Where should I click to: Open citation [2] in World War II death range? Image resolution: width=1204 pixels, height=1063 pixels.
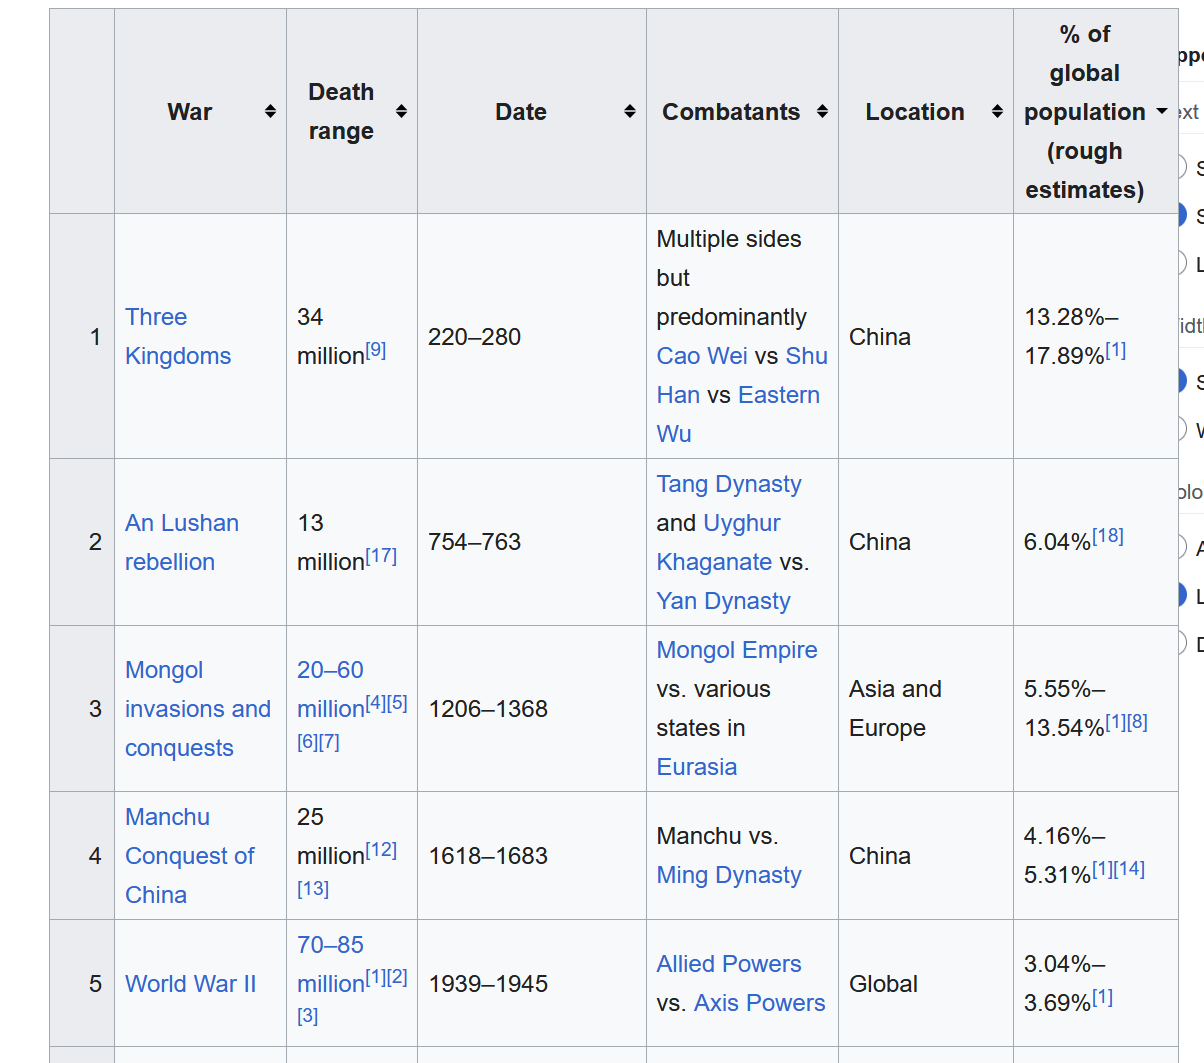(397, 977)
